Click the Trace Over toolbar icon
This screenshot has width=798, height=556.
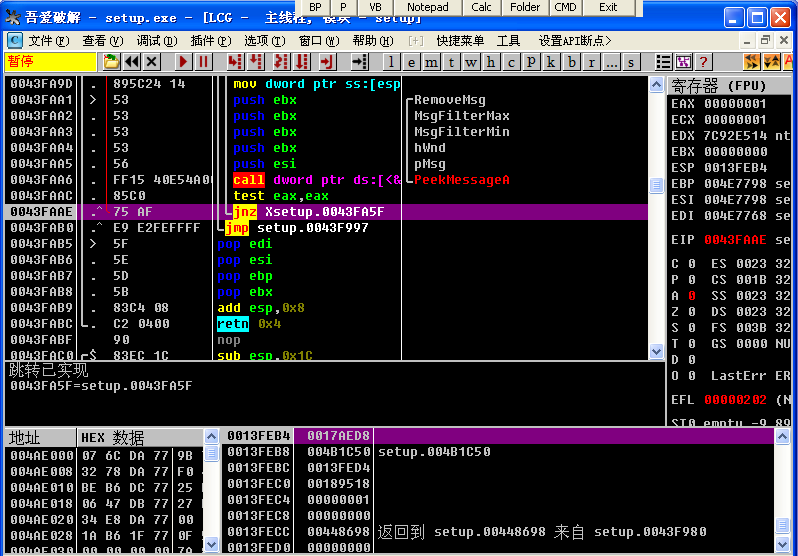[x=301, y=62]
